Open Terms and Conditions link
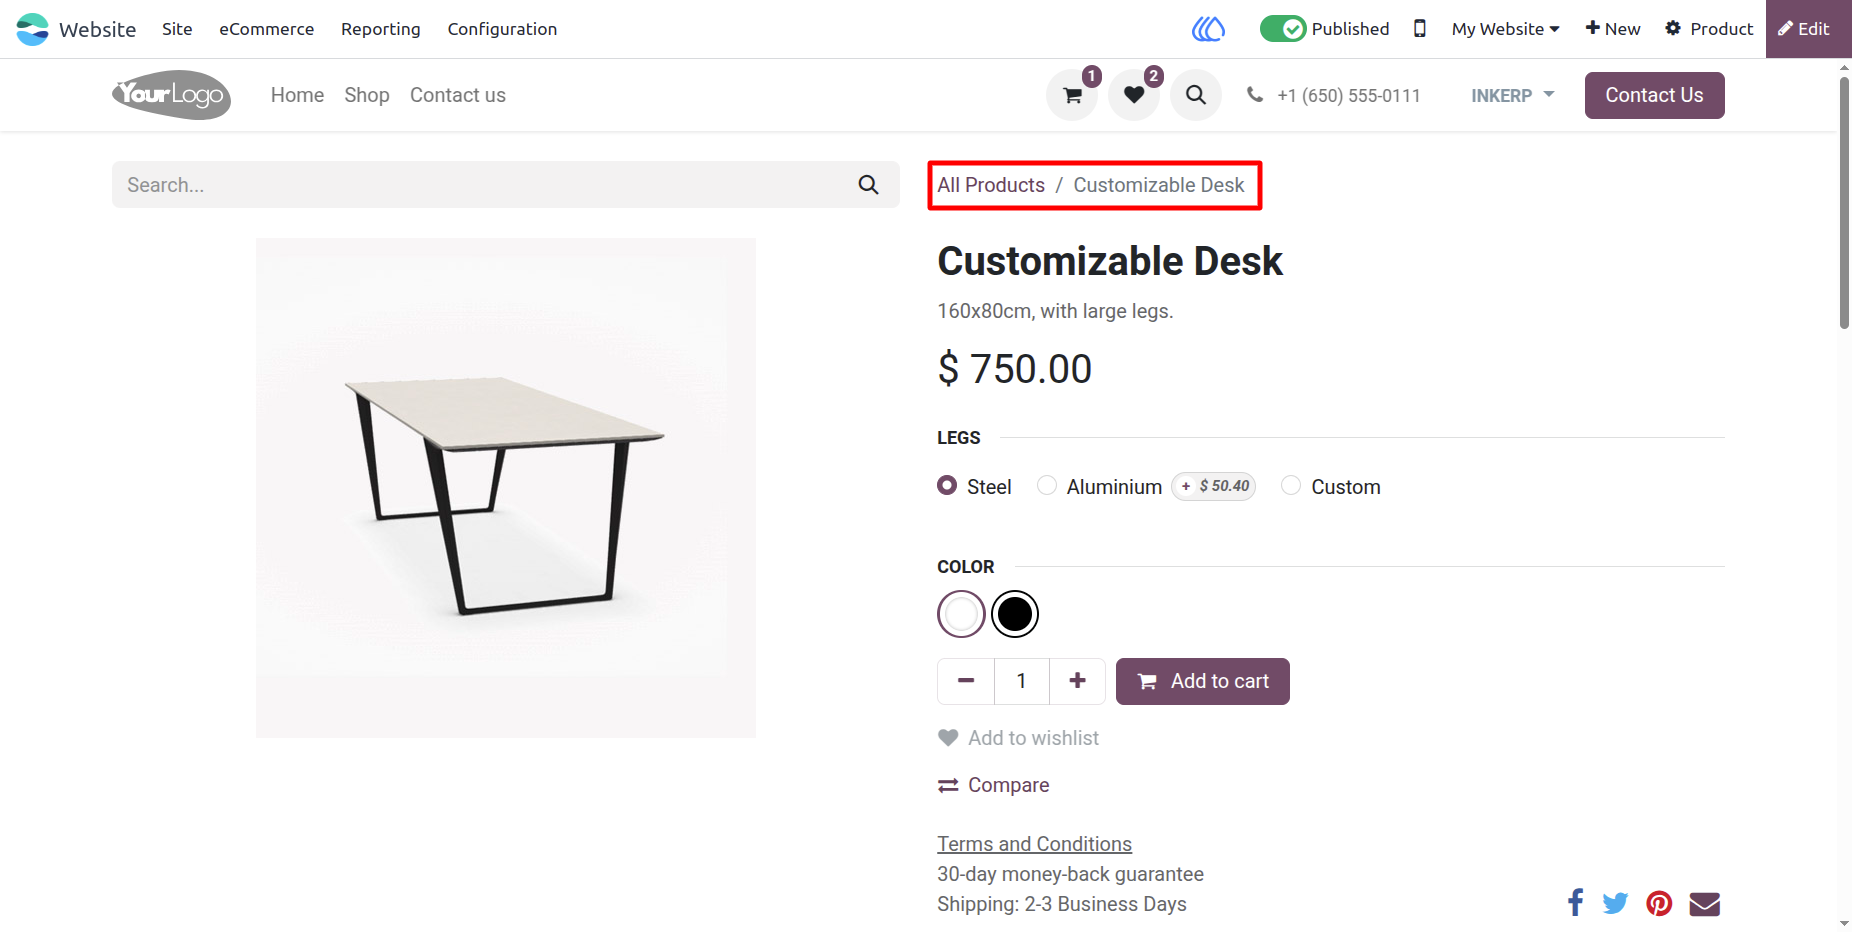 point(1034,844)
